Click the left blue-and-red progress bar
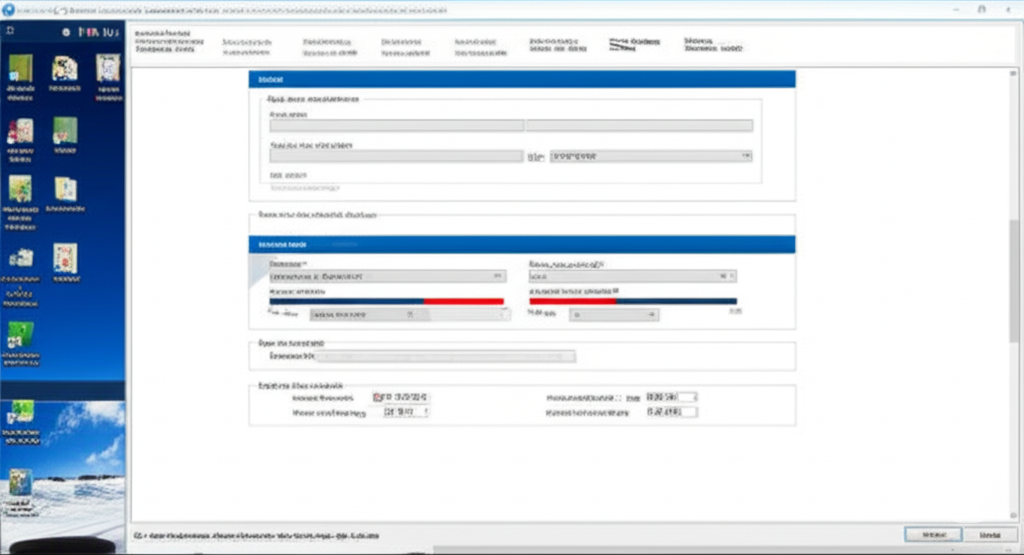 (x=387, y=301)
